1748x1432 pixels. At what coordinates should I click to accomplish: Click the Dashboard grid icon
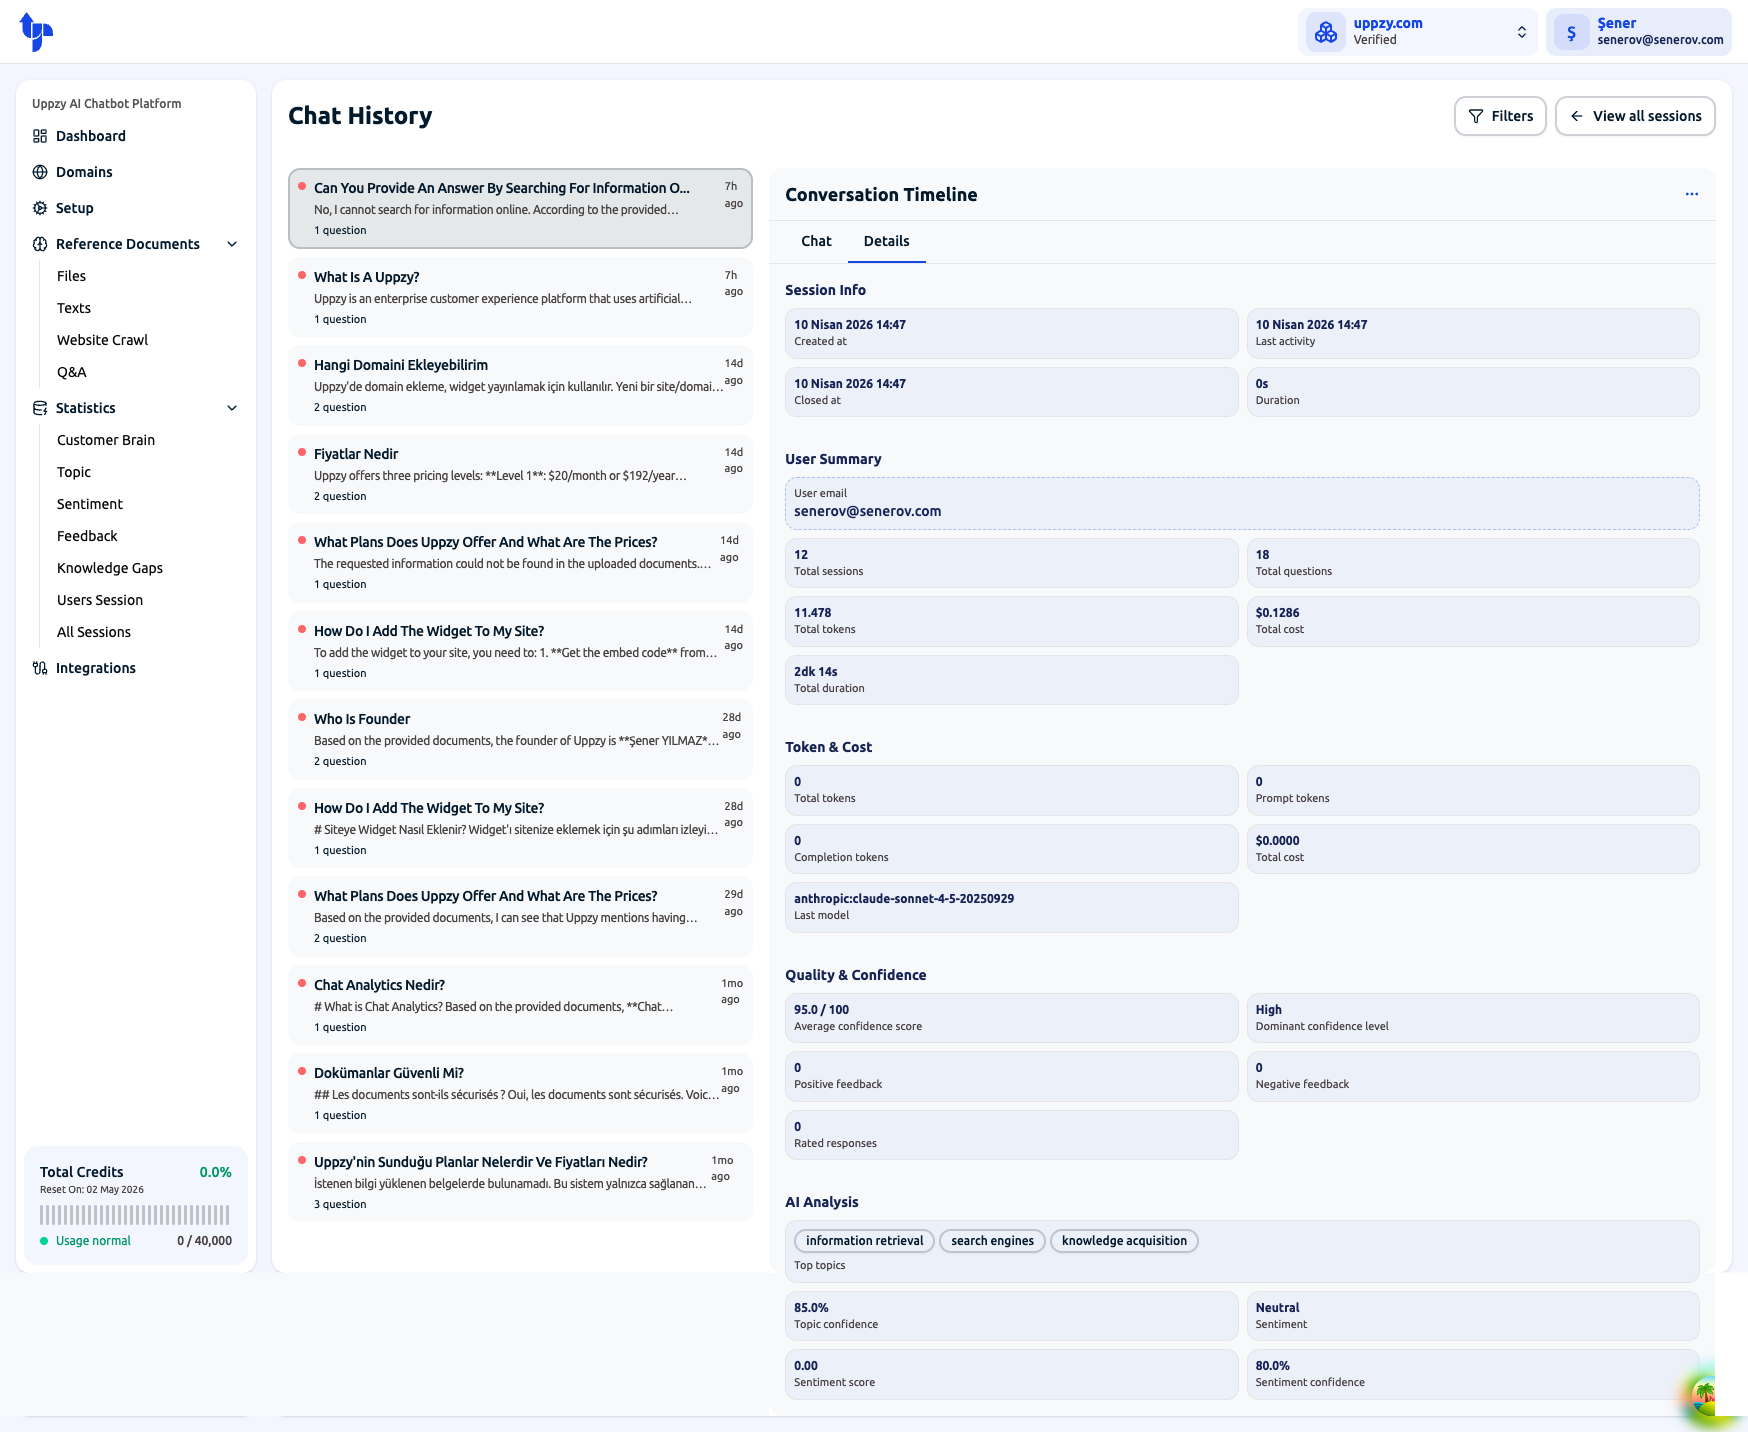pos(40,136)
